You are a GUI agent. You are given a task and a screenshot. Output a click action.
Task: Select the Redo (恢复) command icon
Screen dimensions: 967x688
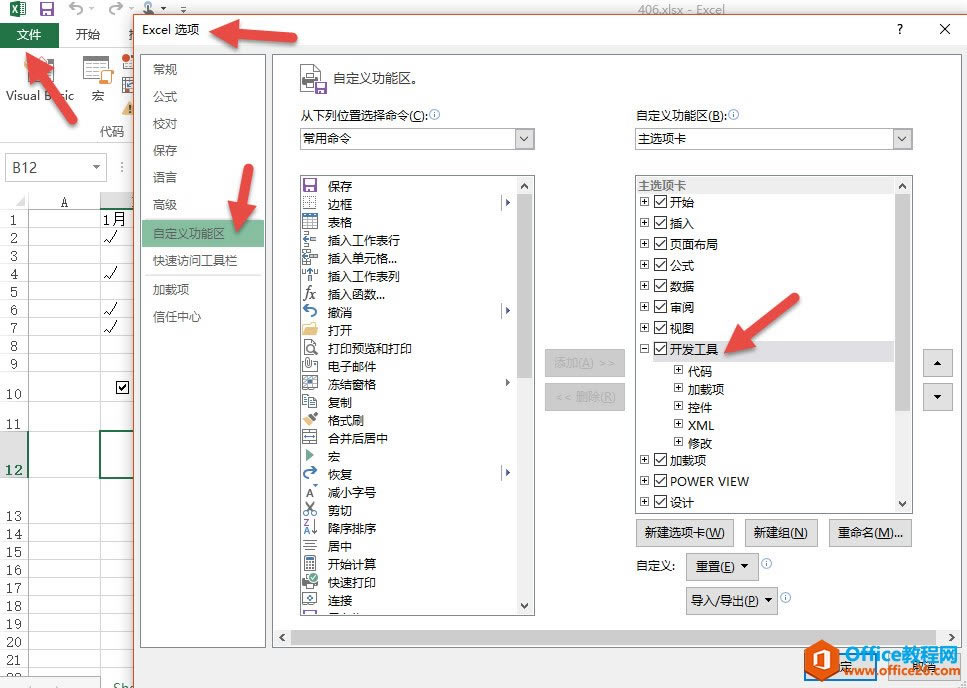[x=310, y=474]
